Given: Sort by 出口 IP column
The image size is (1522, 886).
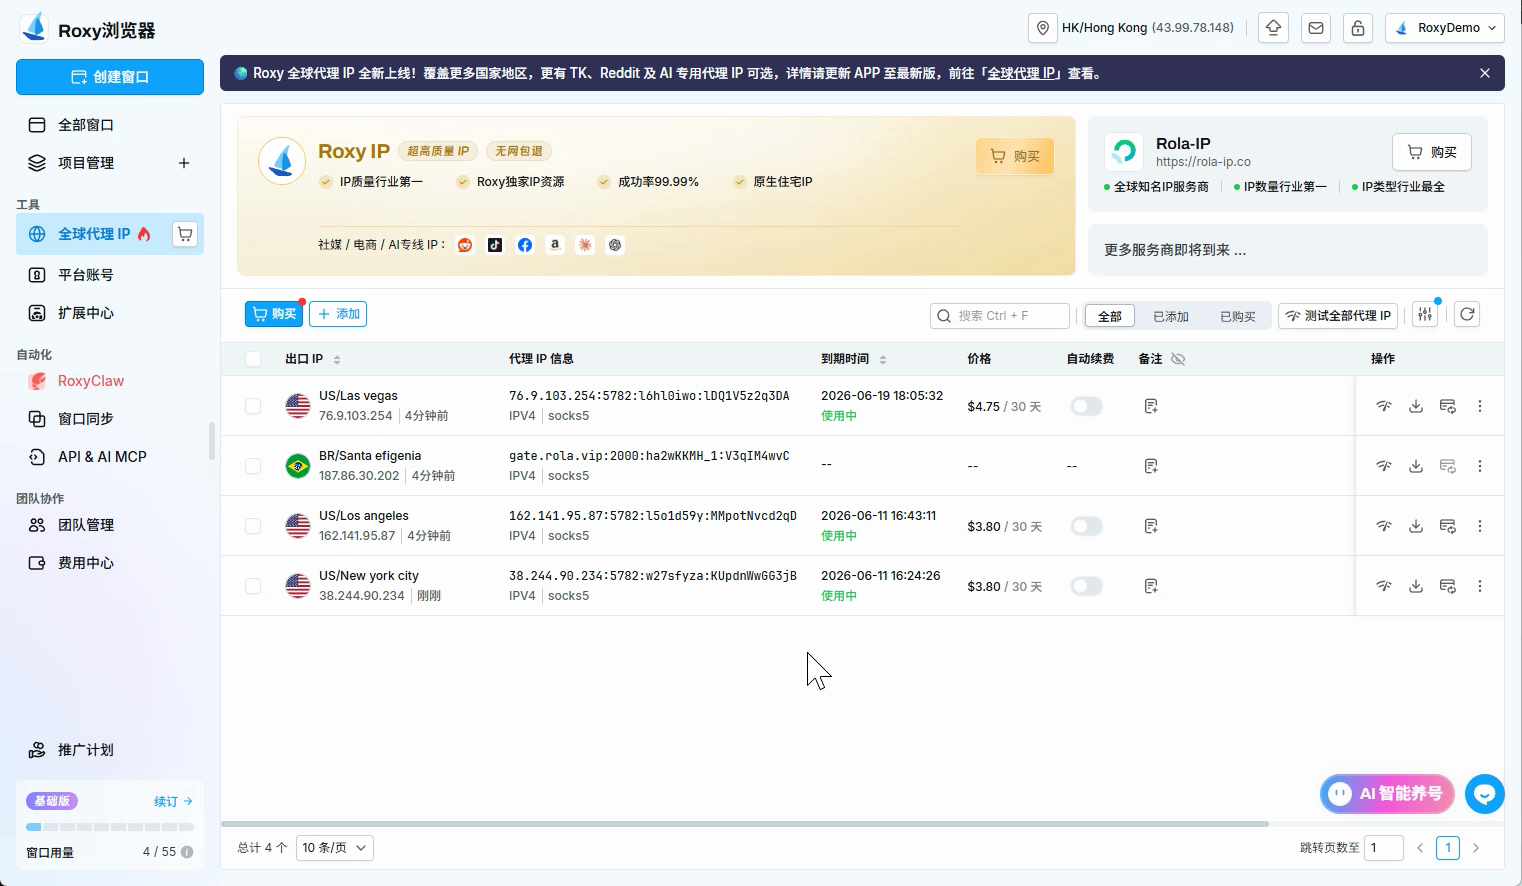Looking at the screenshot, I should click(337, 359).
